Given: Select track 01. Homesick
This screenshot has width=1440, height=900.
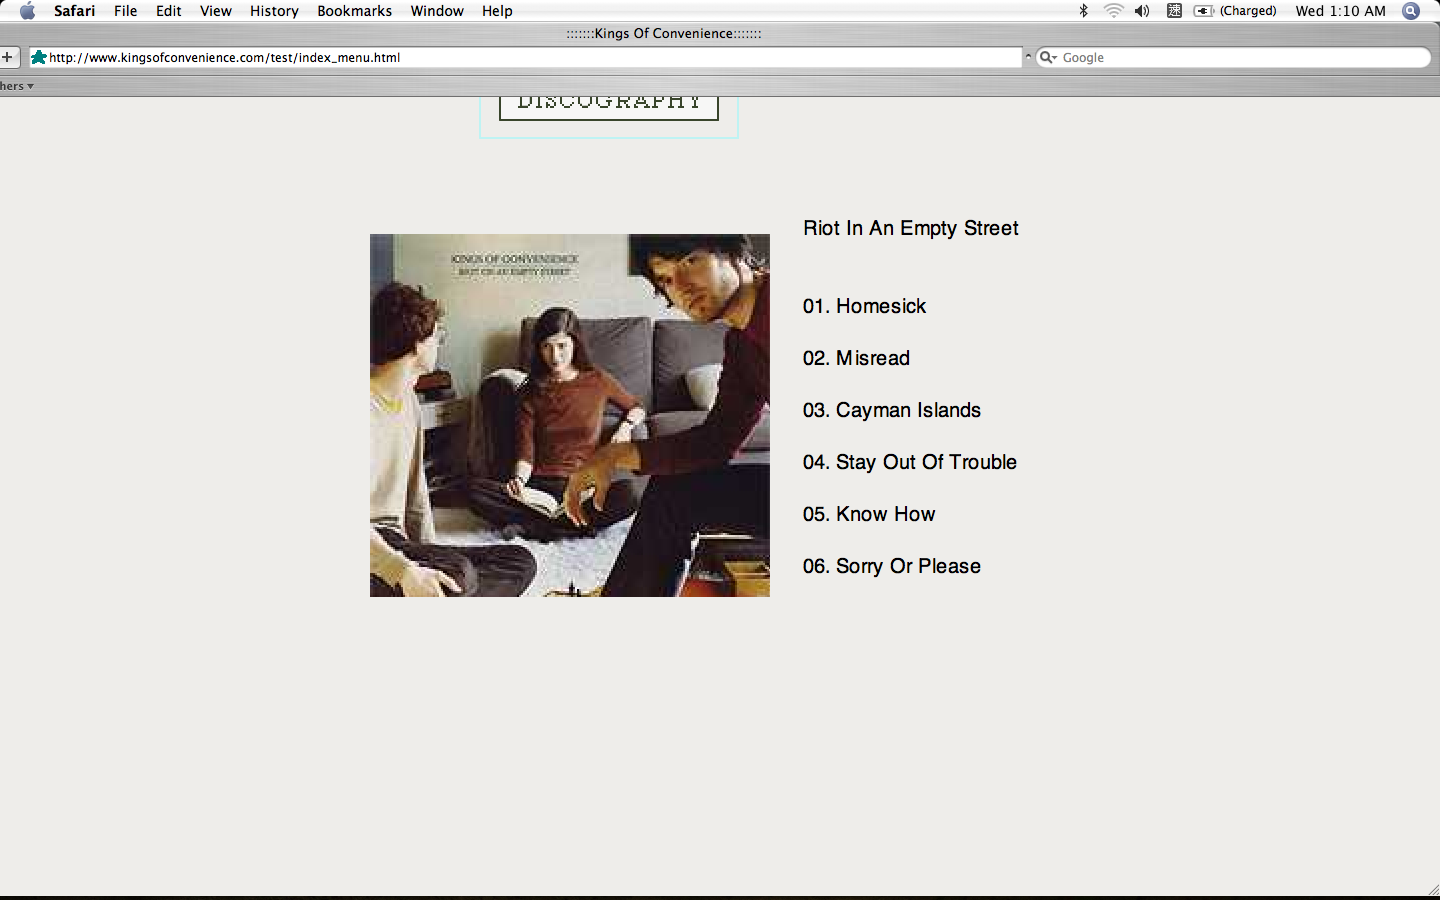Looking at the screenshot, I should click(865, 306).
